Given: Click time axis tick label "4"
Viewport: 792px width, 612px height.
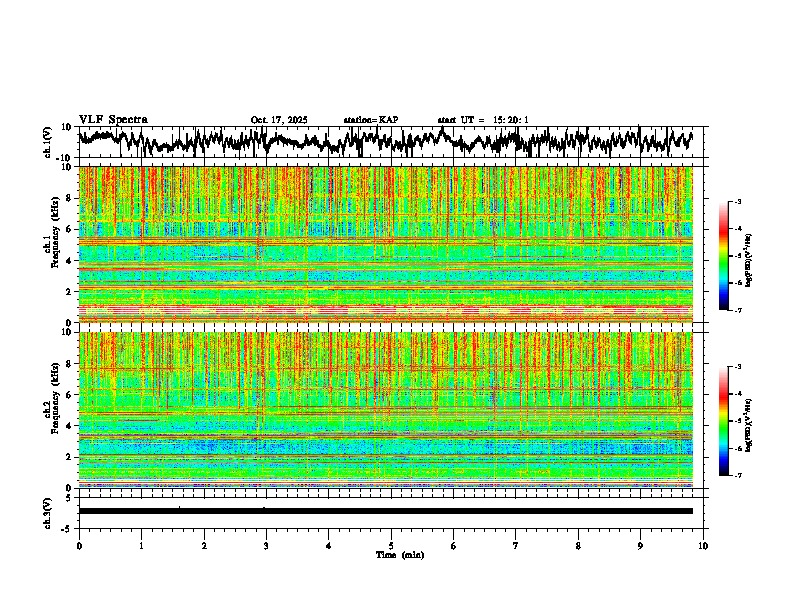Looking at the screenshot, I should (x=329, y=546).
